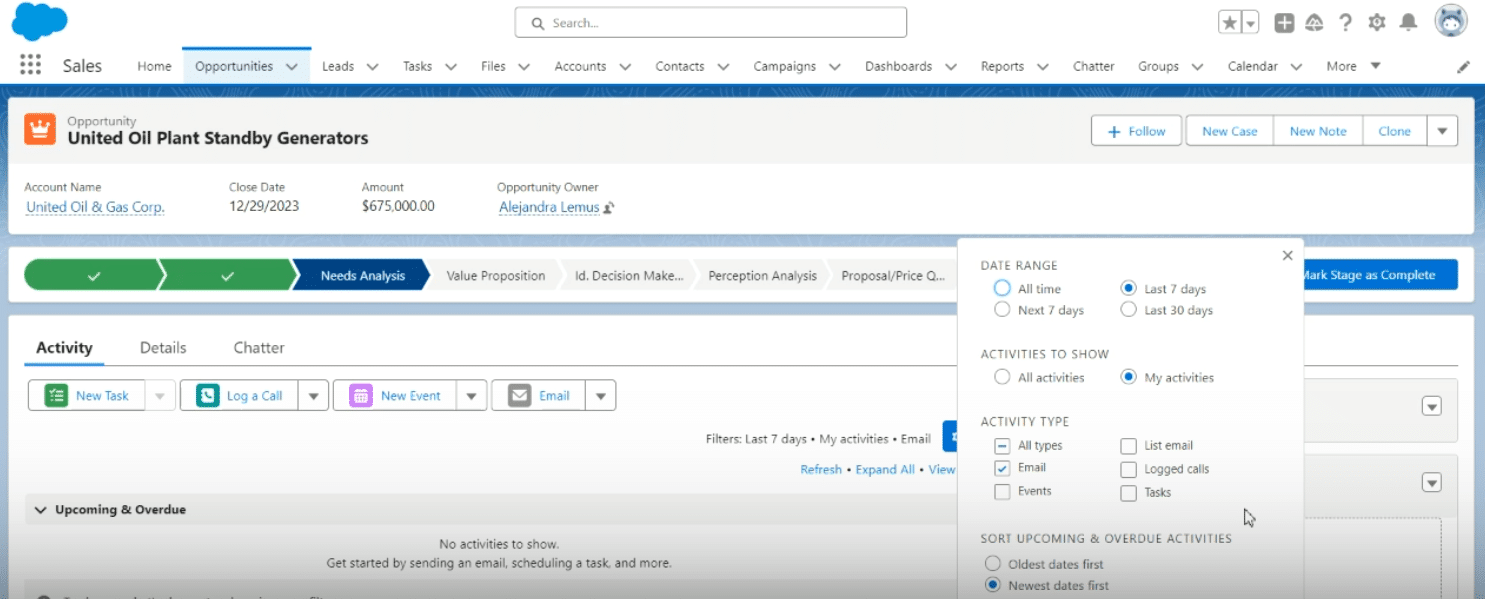The width and height of the screenshot is (1485, 599).
Task: Choose the All activities option
Action: click(1002, 377)
